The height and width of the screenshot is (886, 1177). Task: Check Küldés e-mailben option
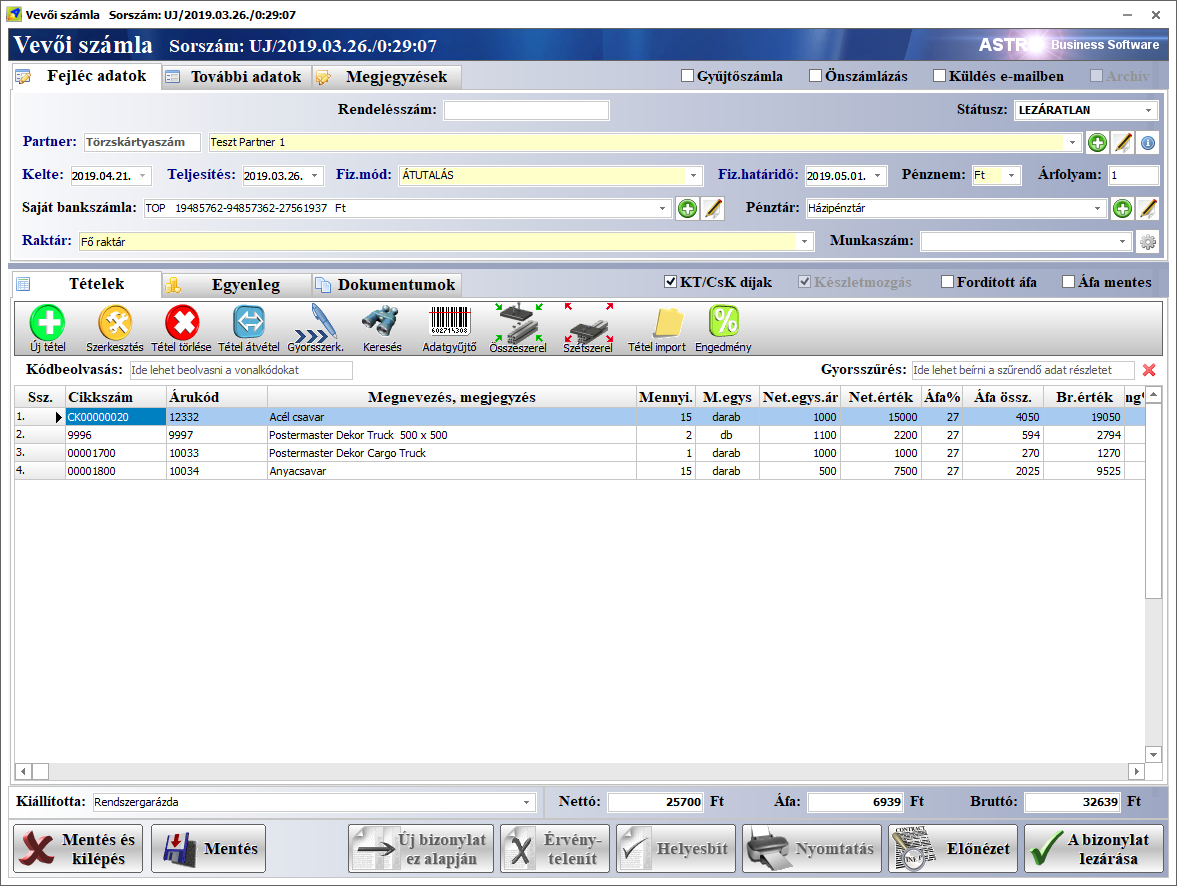939,76
